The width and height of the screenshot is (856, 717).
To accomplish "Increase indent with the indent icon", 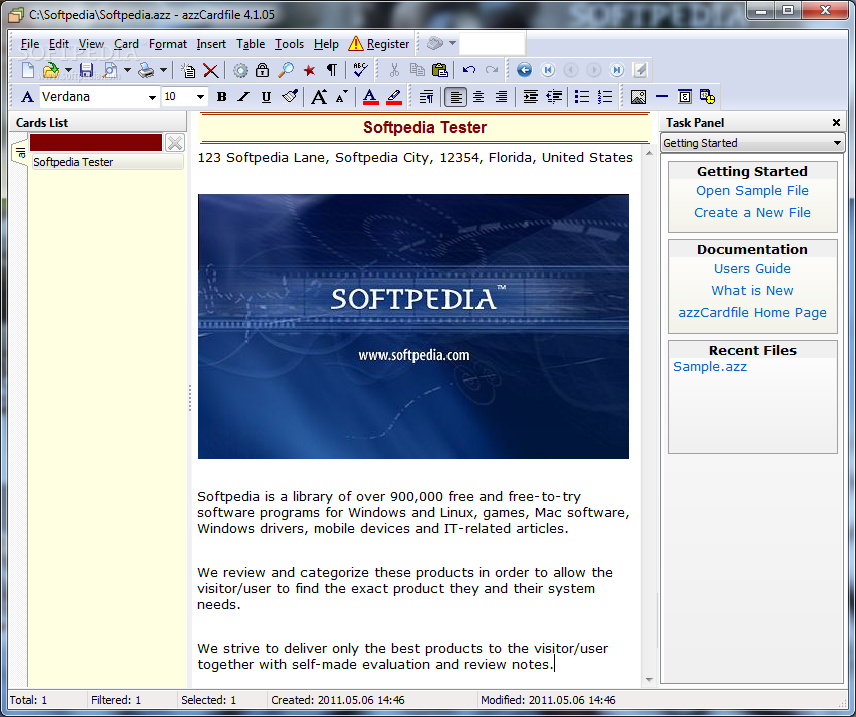I will click(x=531, y=97).
